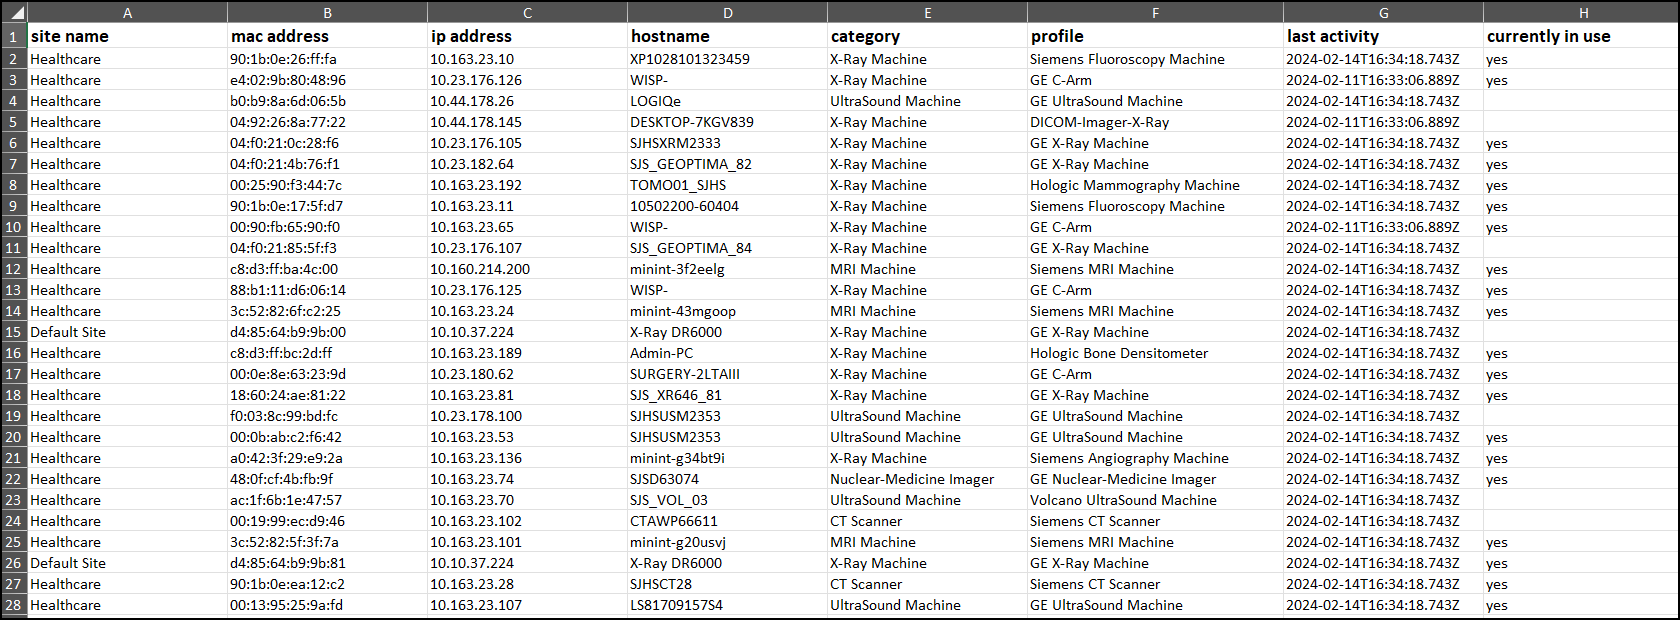This screenshot has width=1680, height=620.
Task: Select Nuclear-Medicine Imager category cell
Action: pos(928,479)
